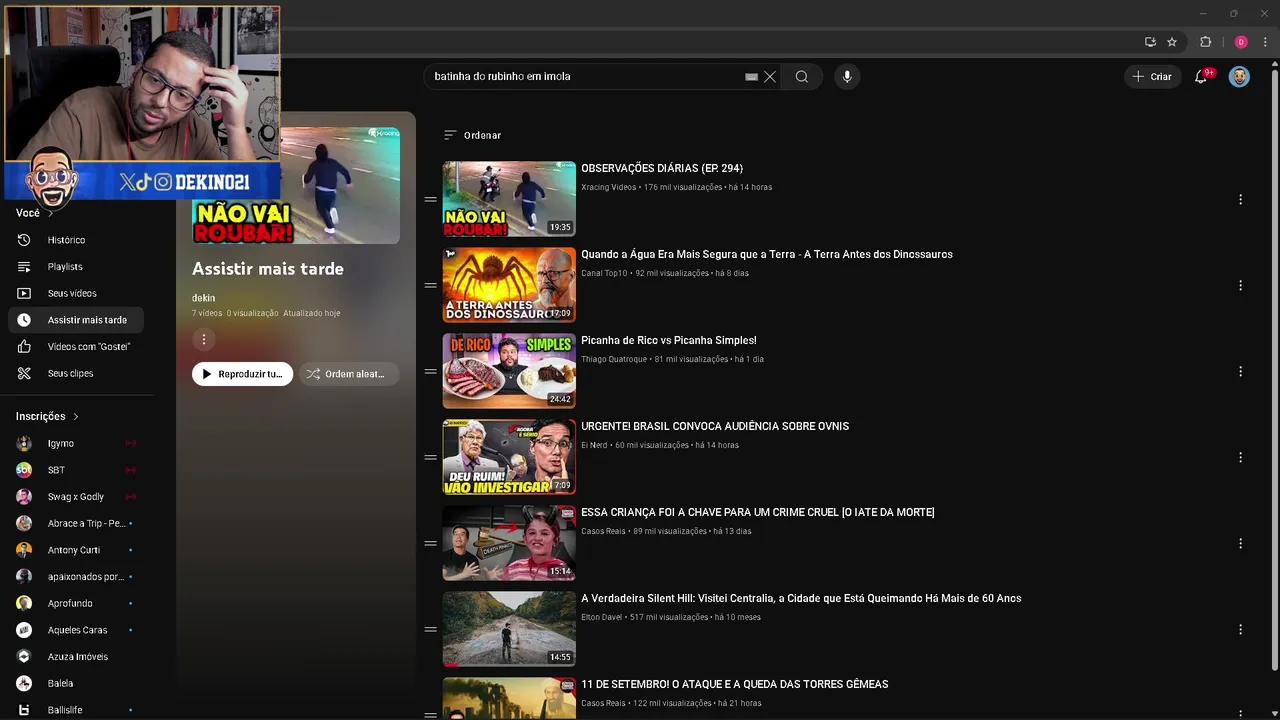Open video title OBSERVAÇÕES DIÁRIAS (EP. 294)
The width and height of the screenshot is (1280, 720).
pos(662,169)
